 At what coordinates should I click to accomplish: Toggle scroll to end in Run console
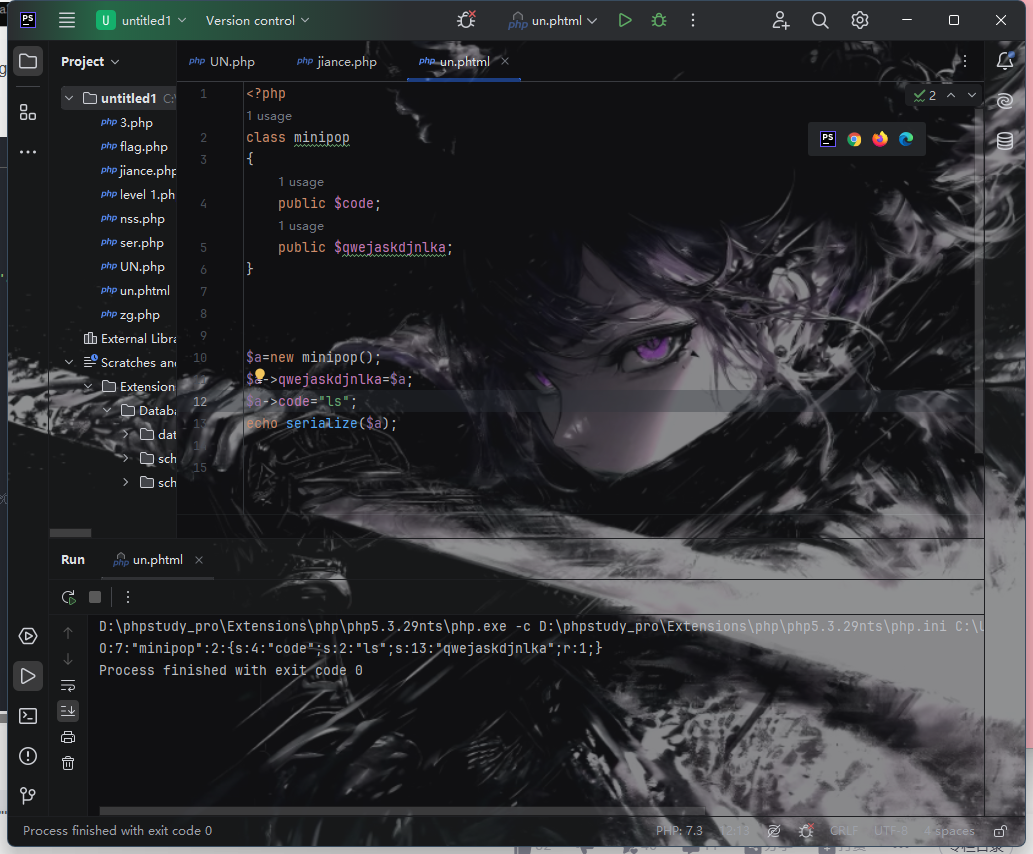68,710
